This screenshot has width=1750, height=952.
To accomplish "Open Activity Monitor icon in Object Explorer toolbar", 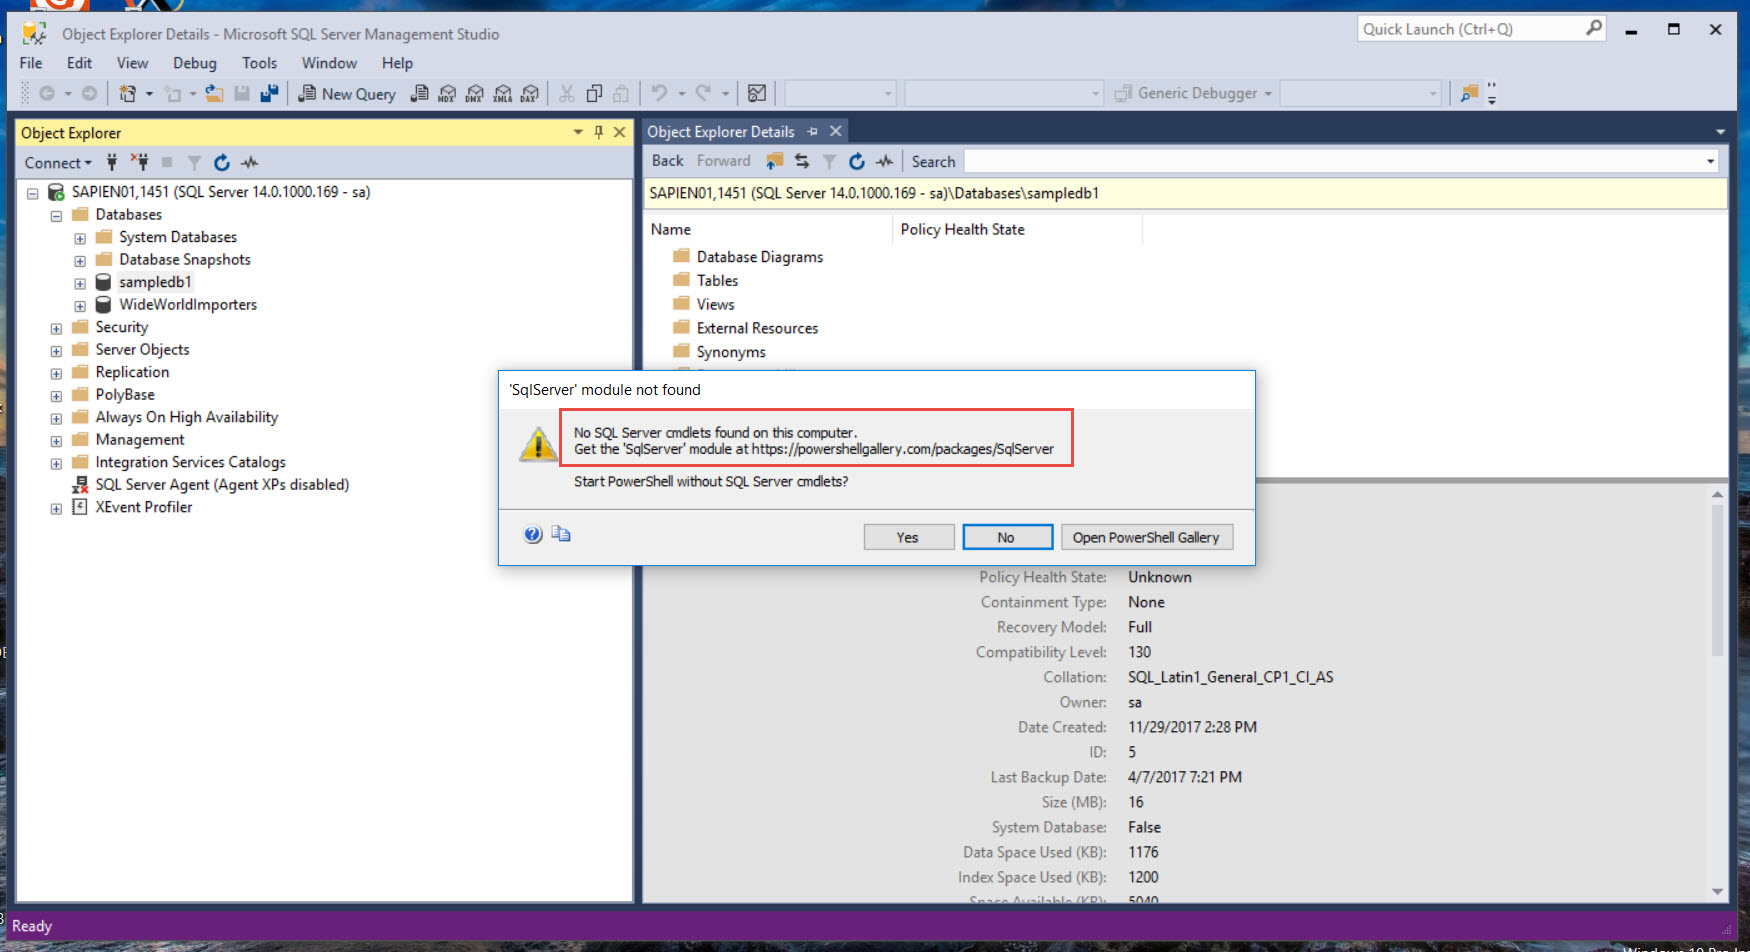I will click(250, 162).
